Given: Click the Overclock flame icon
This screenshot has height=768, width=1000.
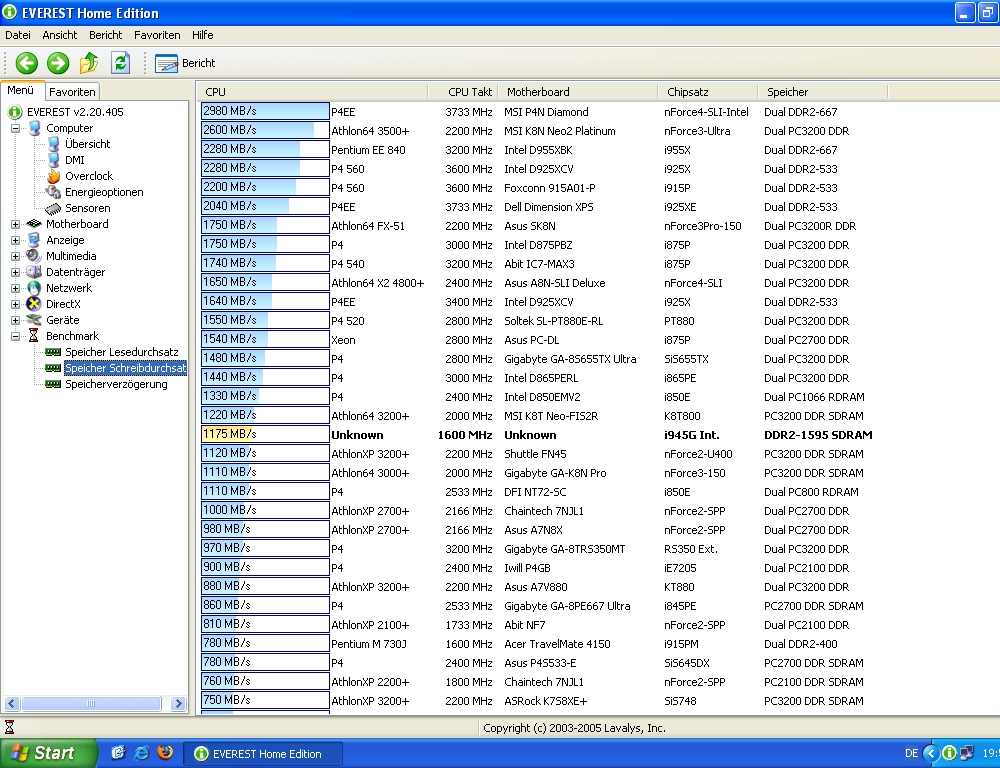Looking at the screenshot, I should pos(54,176).
